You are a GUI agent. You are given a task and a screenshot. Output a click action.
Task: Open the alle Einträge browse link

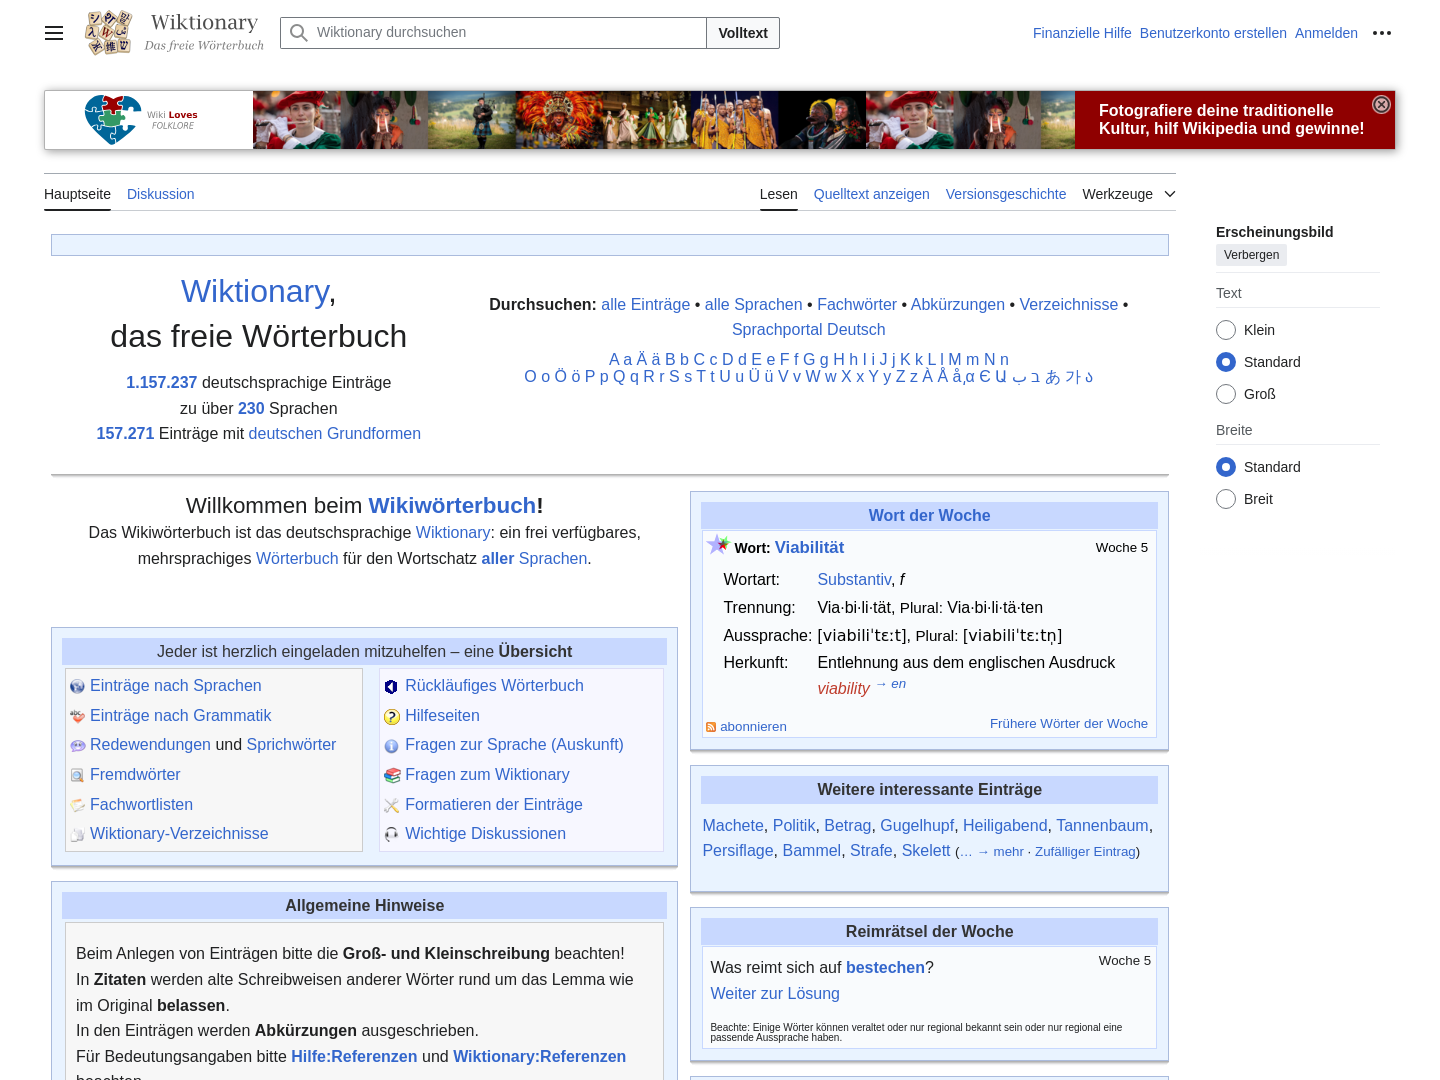pos(646,304)
